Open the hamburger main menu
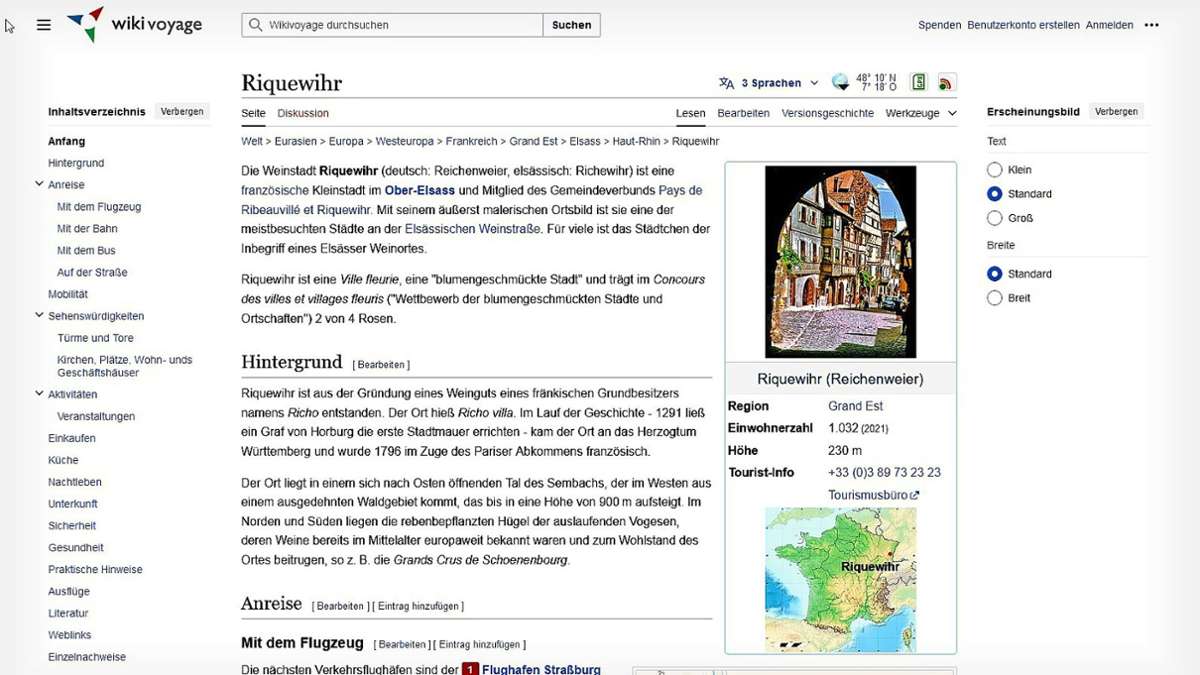1200x675 pixels. [x=44, y=25]
